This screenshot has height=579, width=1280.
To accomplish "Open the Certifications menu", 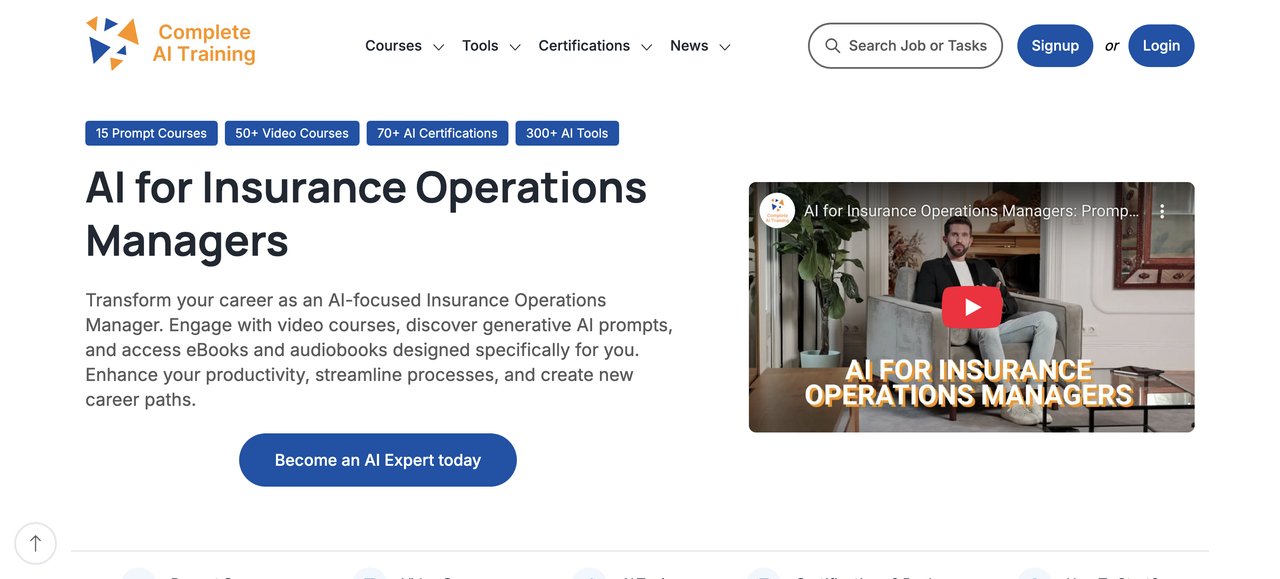I will [584, 46].
